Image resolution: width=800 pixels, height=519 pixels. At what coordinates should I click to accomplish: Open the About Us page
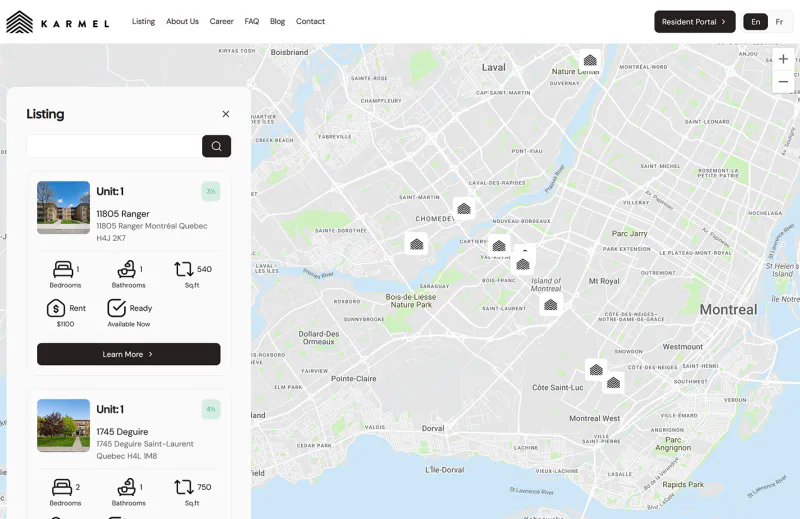pos(182,21)
